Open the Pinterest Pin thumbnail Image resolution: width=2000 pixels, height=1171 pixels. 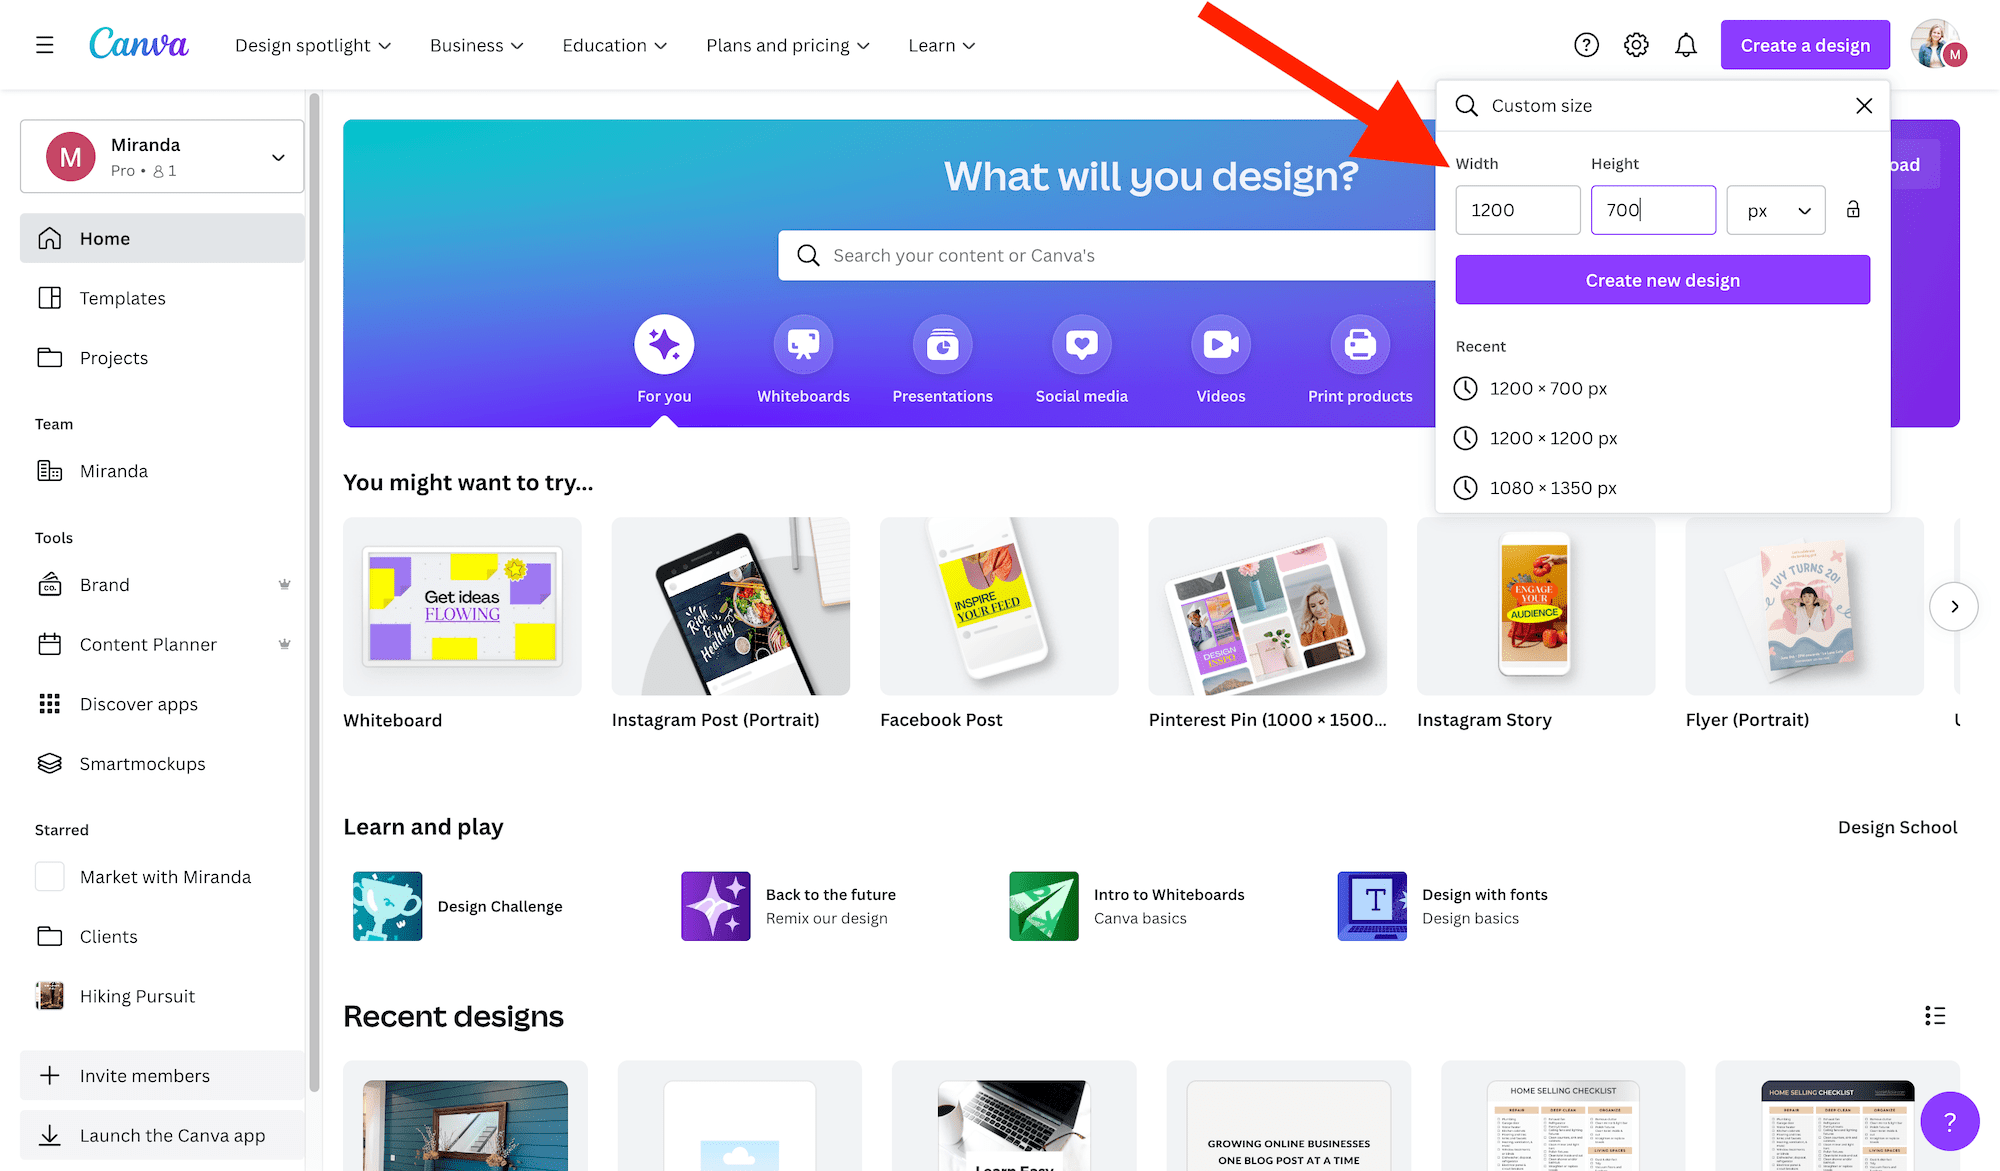click(1268, 606)
